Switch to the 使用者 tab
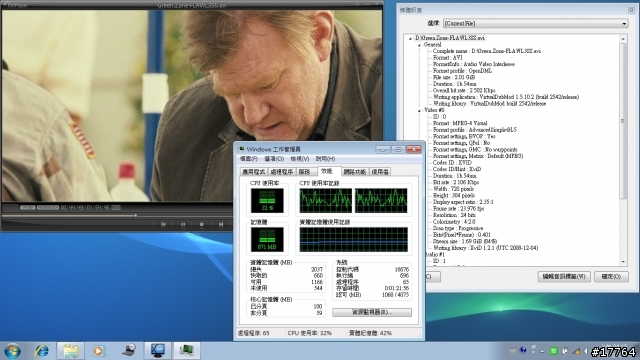640x360 pixels. point(380,172)
